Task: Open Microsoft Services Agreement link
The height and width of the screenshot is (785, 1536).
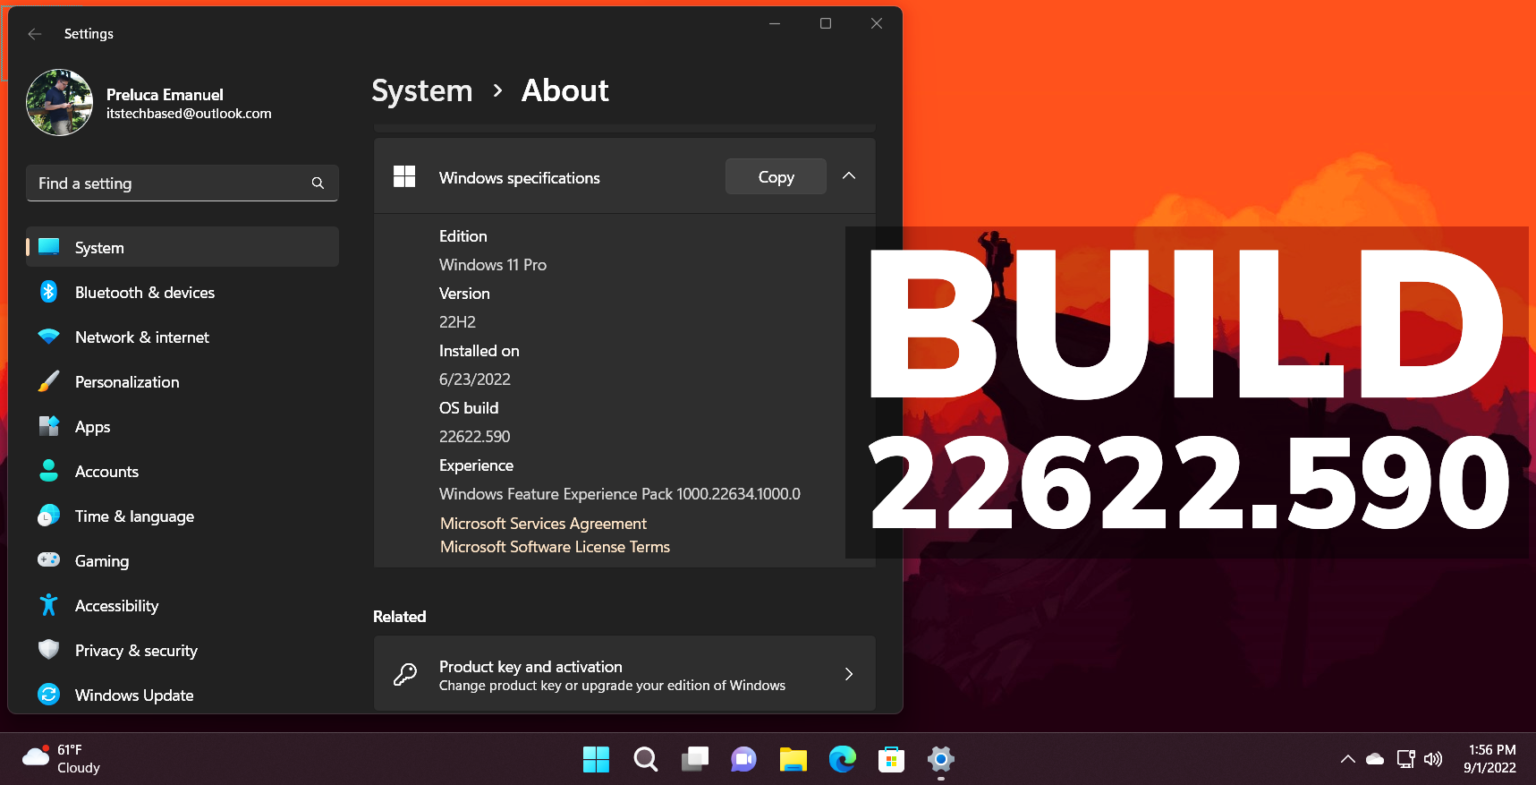Action: coord(543,523)
